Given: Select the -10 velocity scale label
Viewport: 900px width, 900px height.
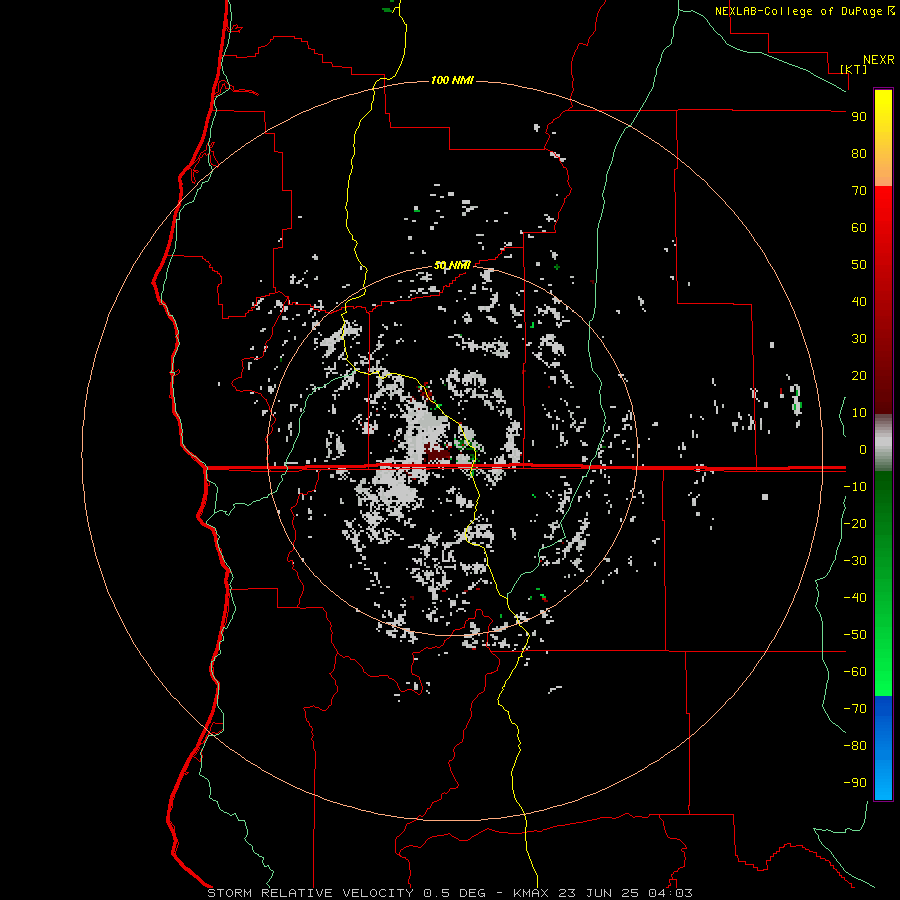Looking at the screenshot, I should [855, 487].
